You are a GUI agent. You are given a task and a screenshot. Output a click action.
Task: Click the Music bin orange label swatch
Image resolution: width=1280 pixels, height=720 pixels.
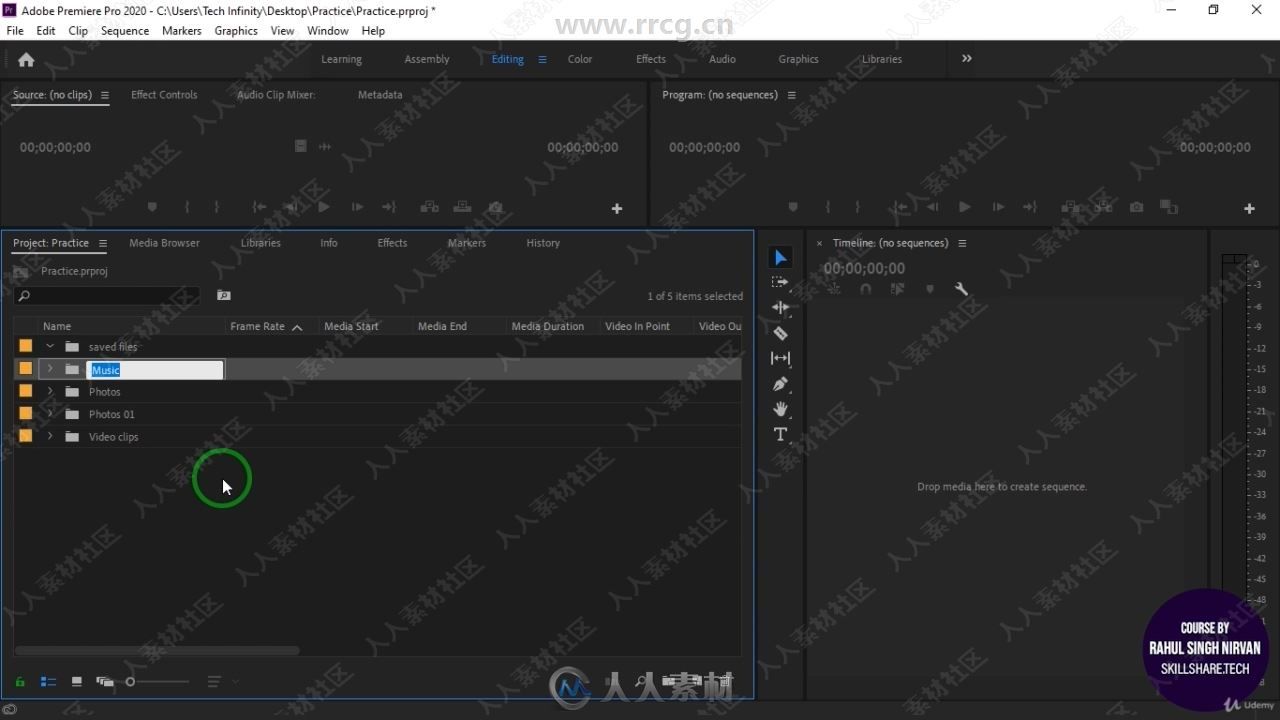pos(26,369)
